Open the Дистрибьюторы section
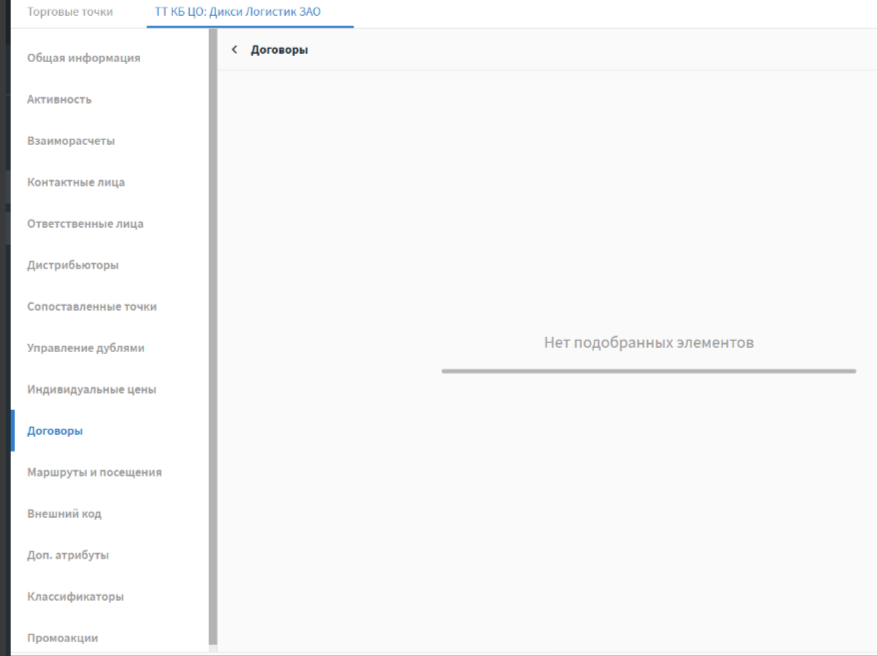 coord(73,265)
